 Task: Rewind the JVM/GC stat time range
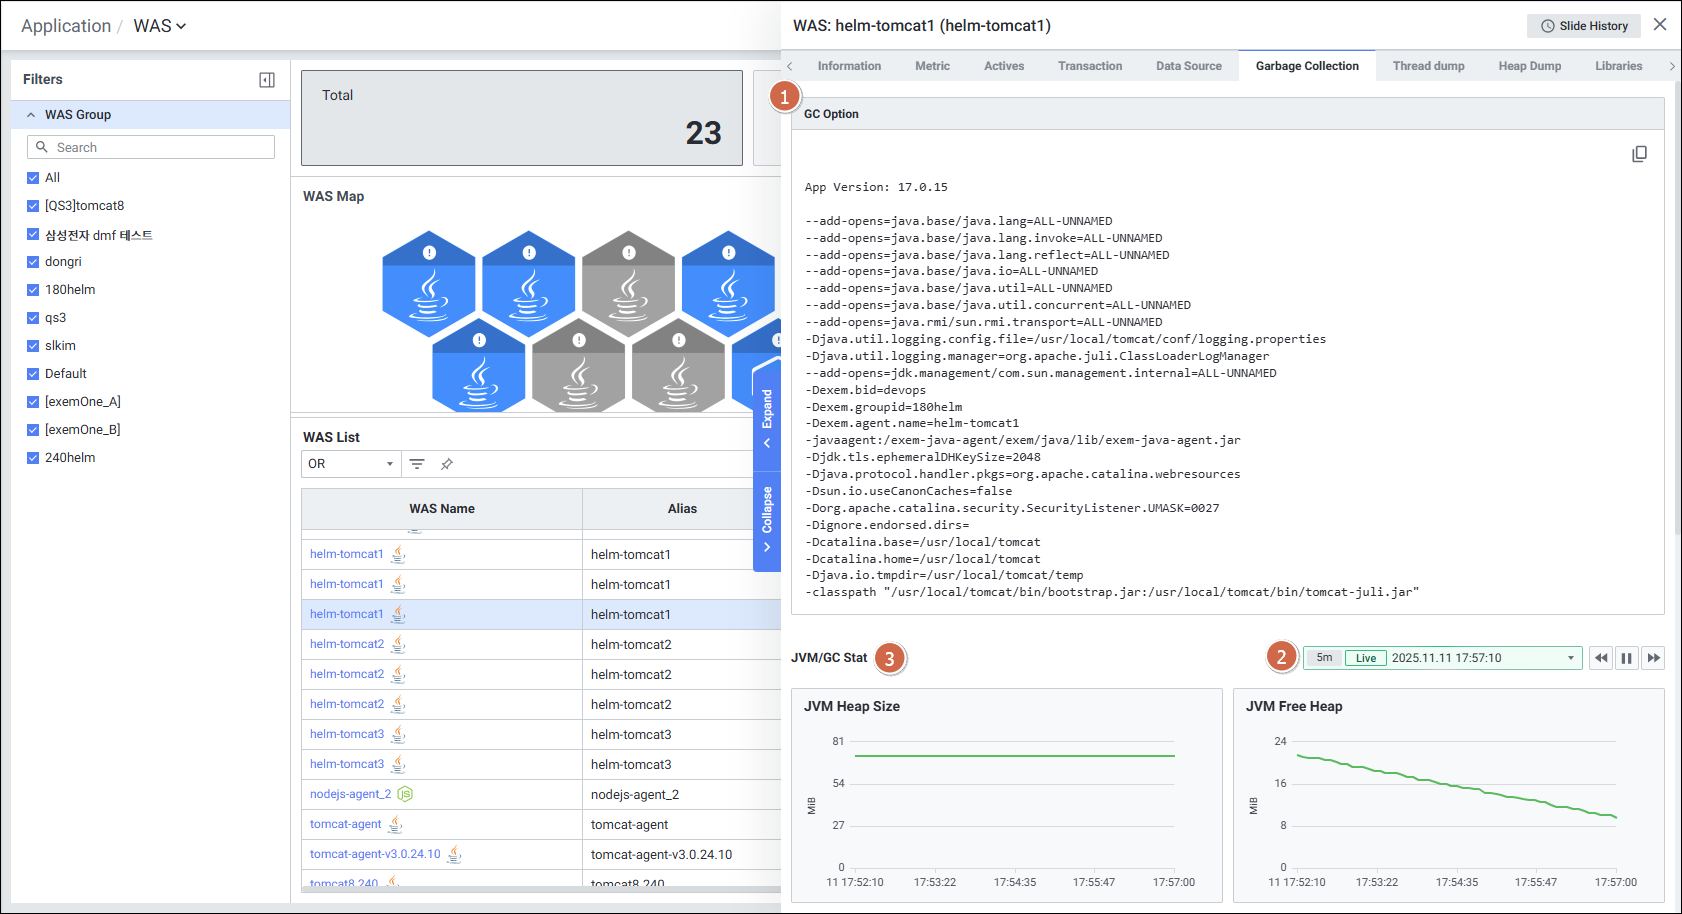pyautogui.click(x=1600, y=658)
